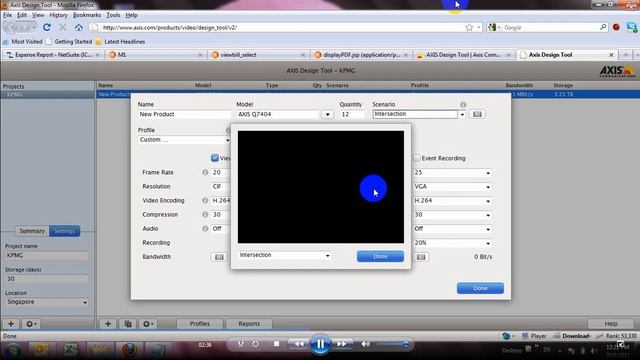Go to the Firefox home page
Image resolution: width=640 pixels, height=360 pixels.
coord(78,27)
